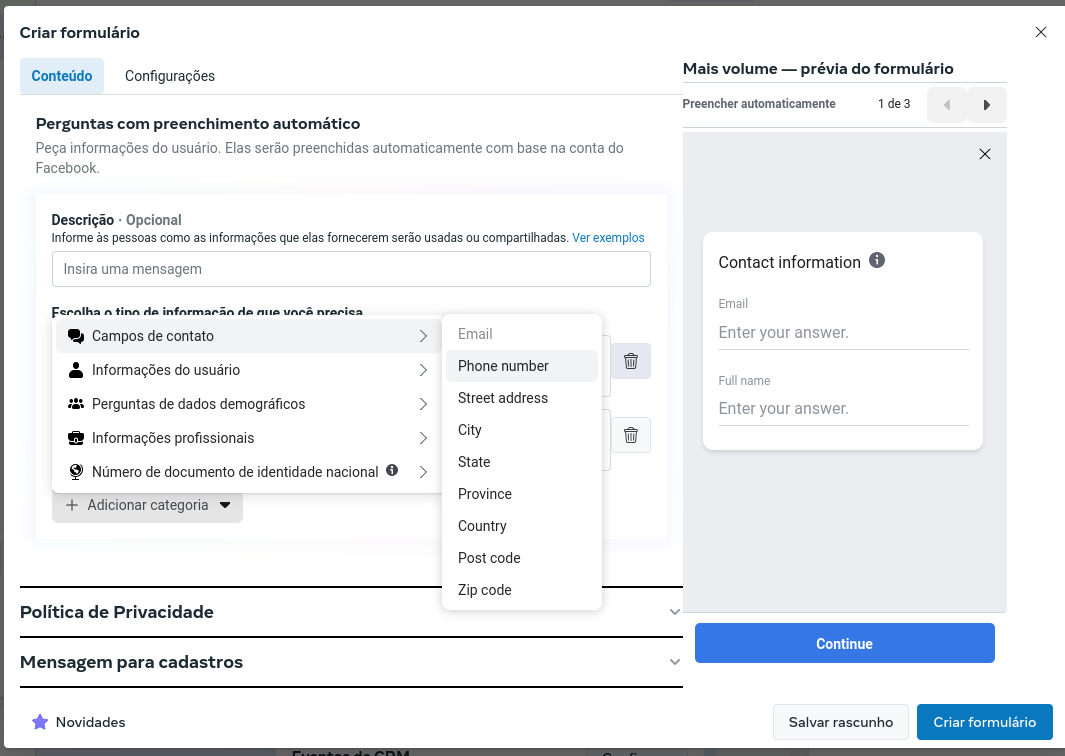Close the Criar formulário dialog
The height and width of the screenshot is (756, 1065).
pos(1041,33)
